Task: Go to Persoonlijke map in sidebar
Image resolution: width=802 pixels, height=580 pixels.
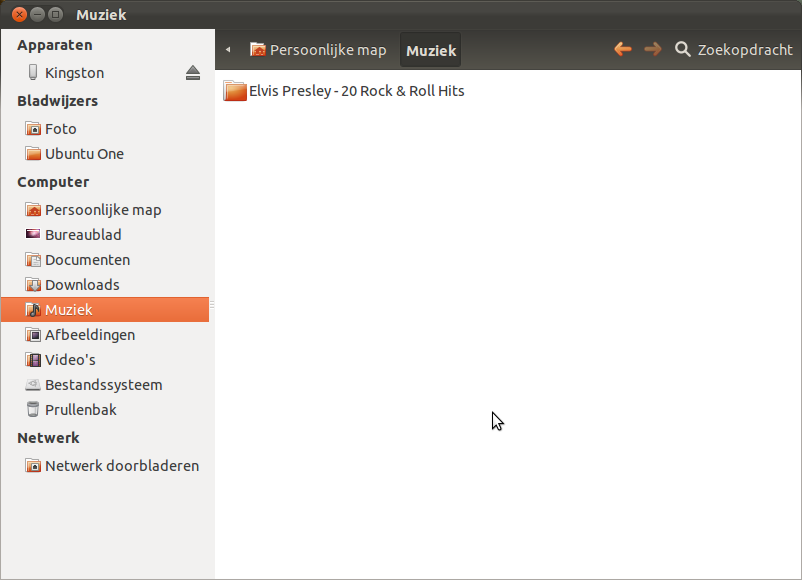Action: (102, 210)
